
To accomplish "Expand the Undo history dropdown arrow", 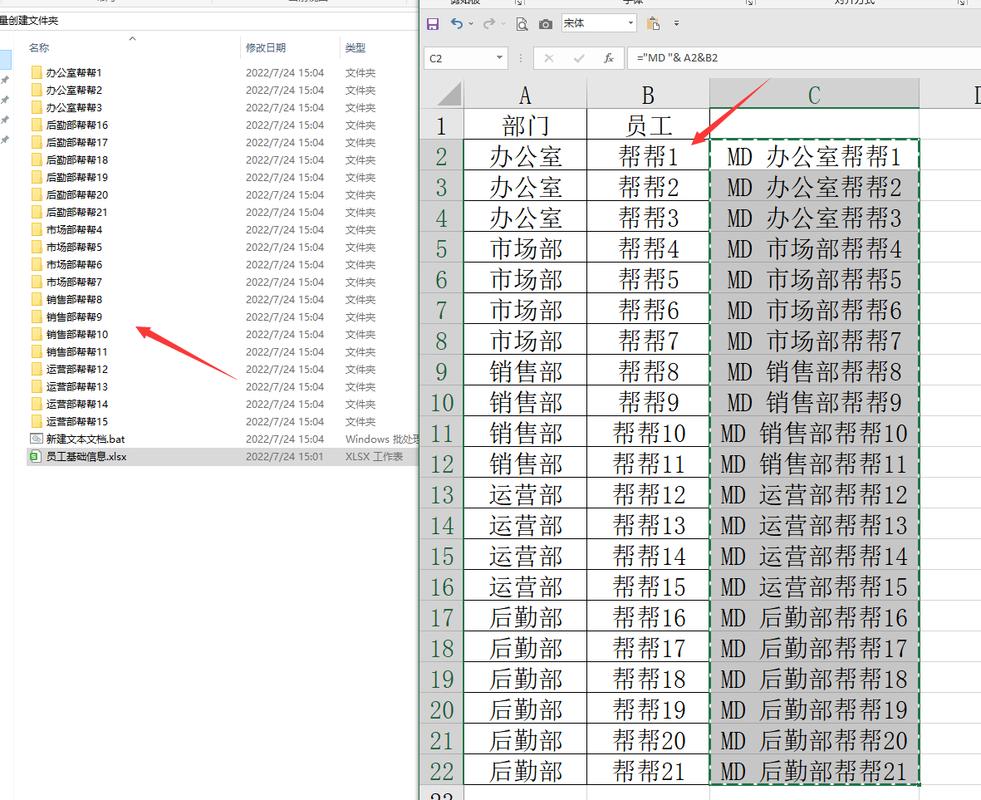I will click(x=472, y=23).
